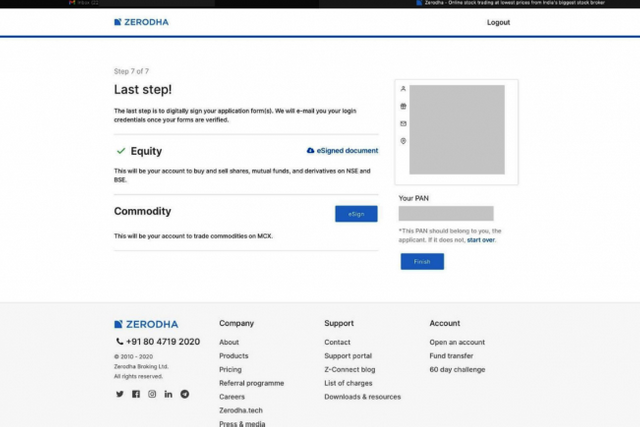Click the 'Last step!' heading
The width and height of the screenshot is (640, 427).
pyautogui.click(x=143, y=89)
